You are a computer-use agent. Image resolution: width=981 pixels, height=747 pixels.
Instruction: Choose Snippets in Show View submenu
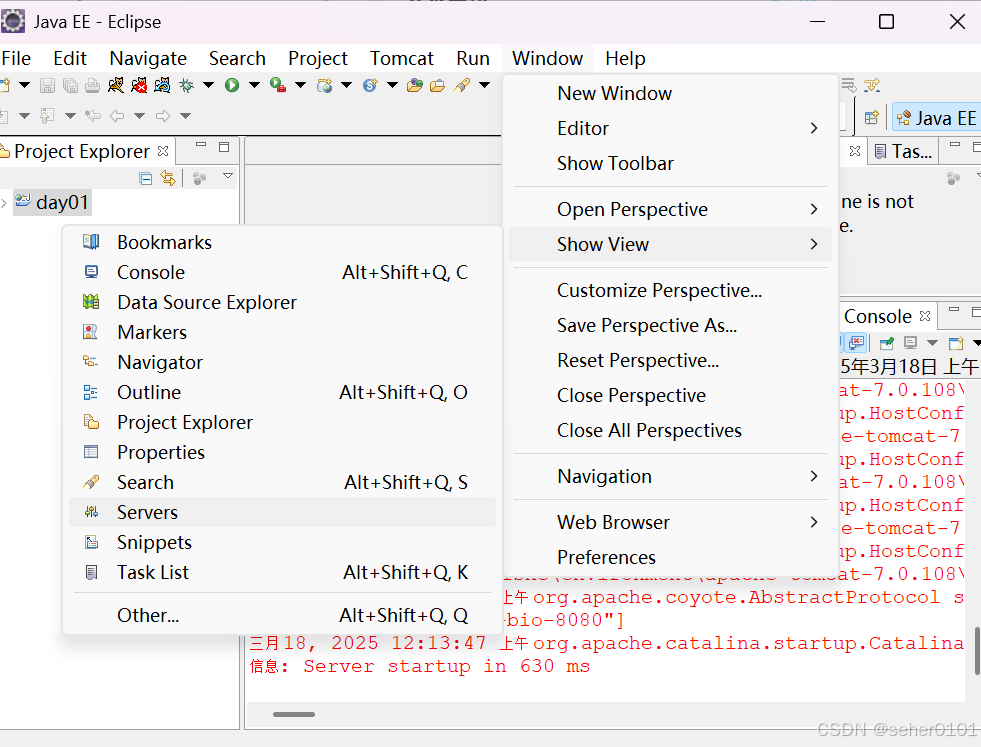point(282,542)
